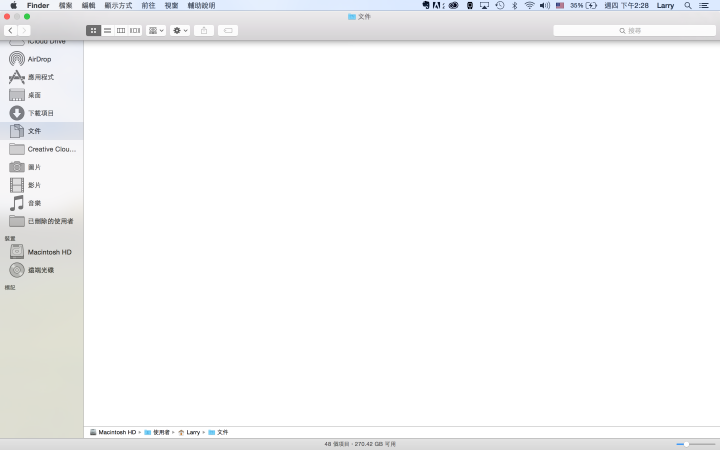The image size is (720, 450).
Task: Select 文件 in the sidebar
Action: point(41,131)
